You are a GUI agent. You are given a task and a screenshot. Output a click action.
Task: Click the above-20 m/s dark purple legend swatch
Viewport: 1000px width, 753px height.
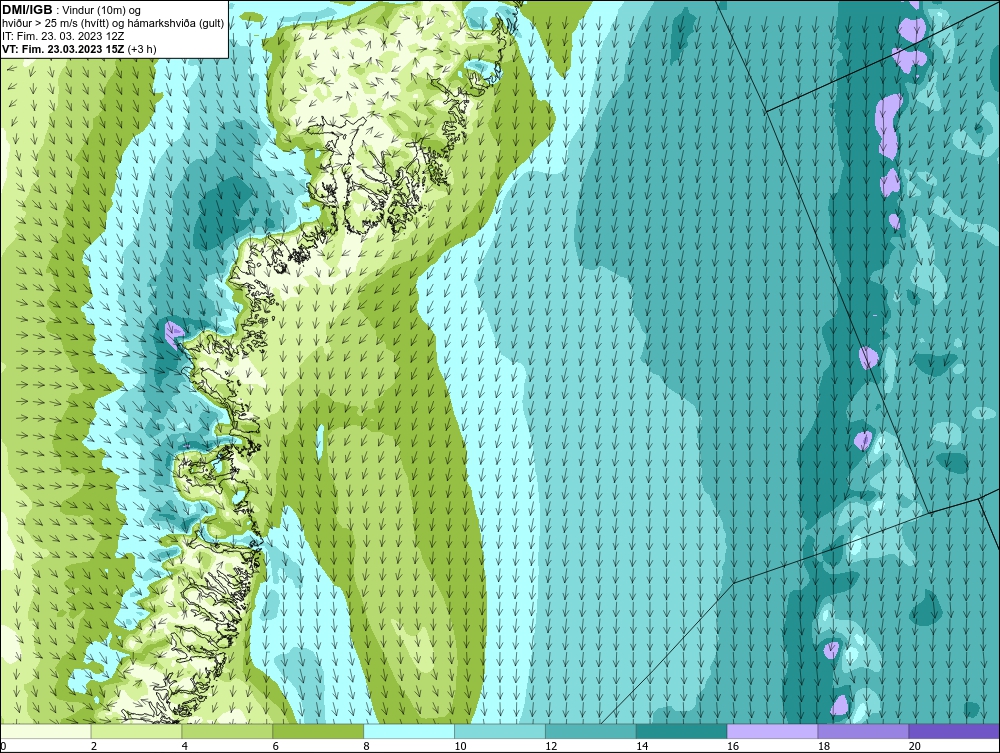pos(954,731)
